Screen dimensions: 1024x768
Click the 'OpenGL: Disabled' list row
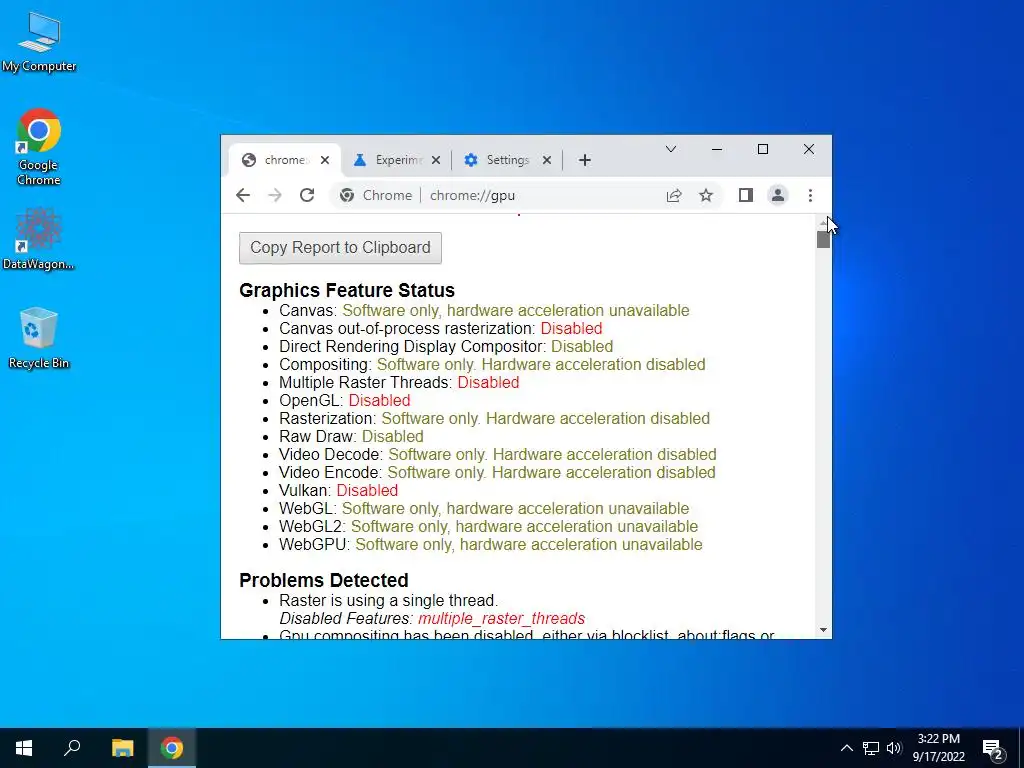345,400
